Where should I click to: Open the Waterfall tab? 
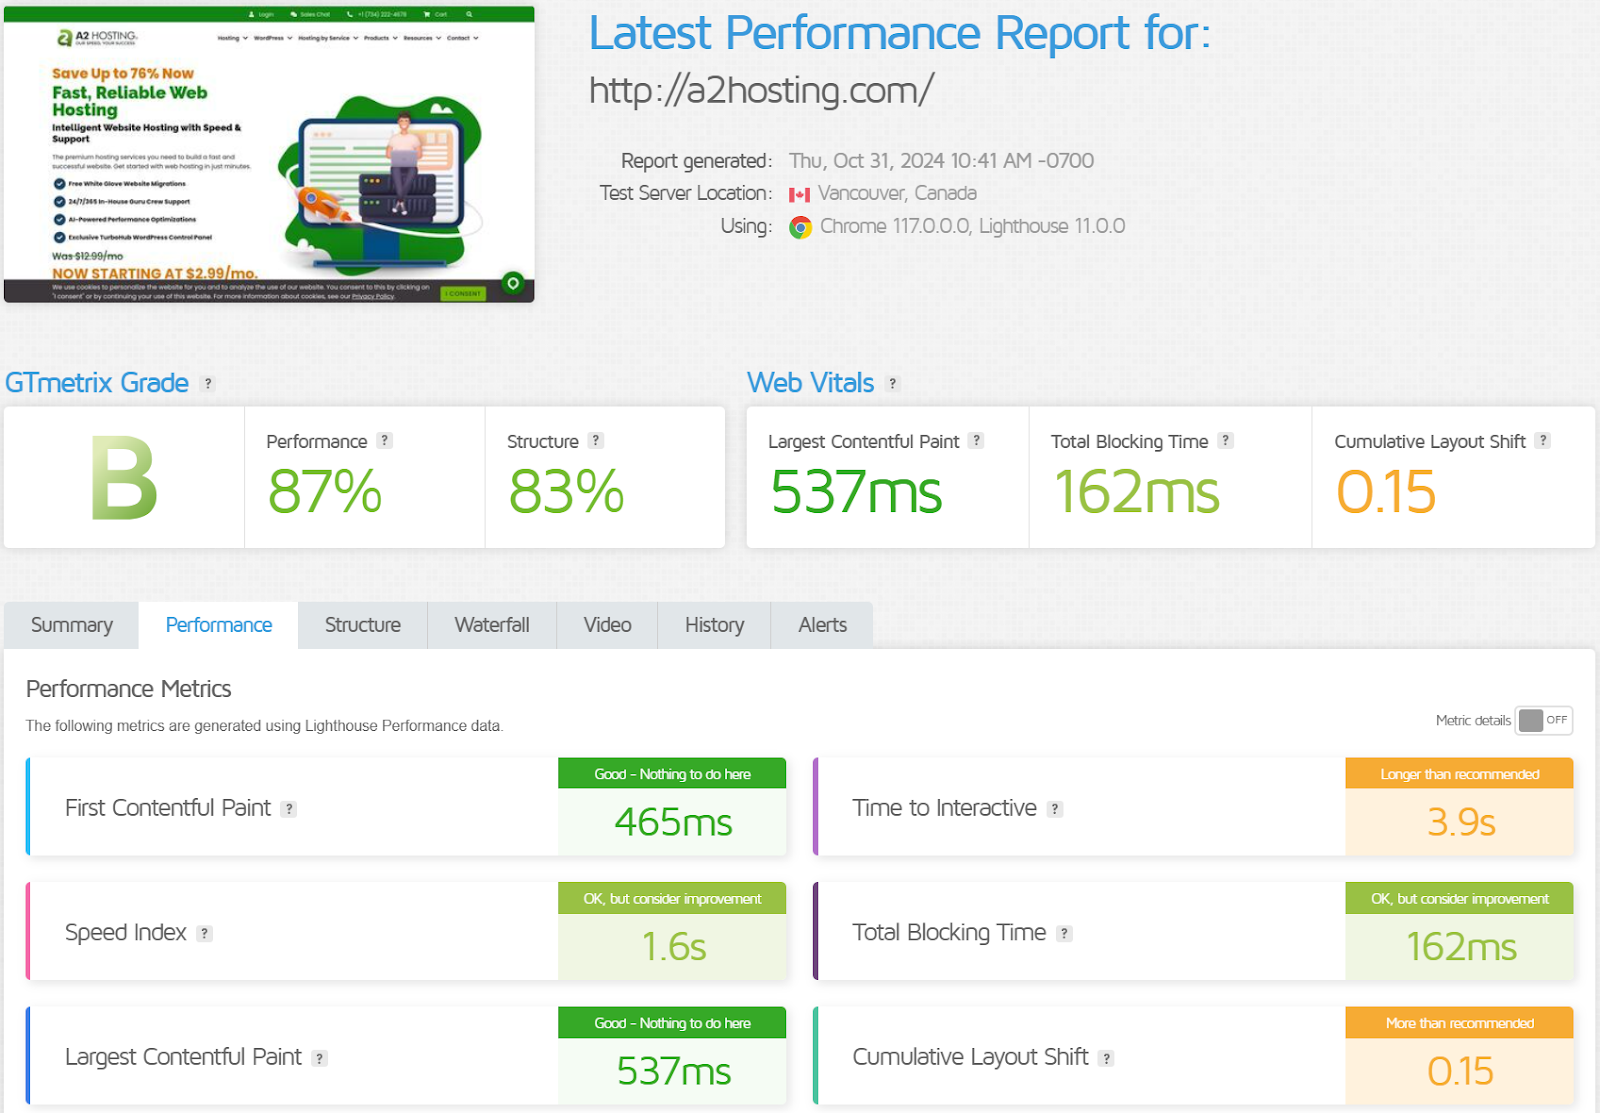point(492,625)
